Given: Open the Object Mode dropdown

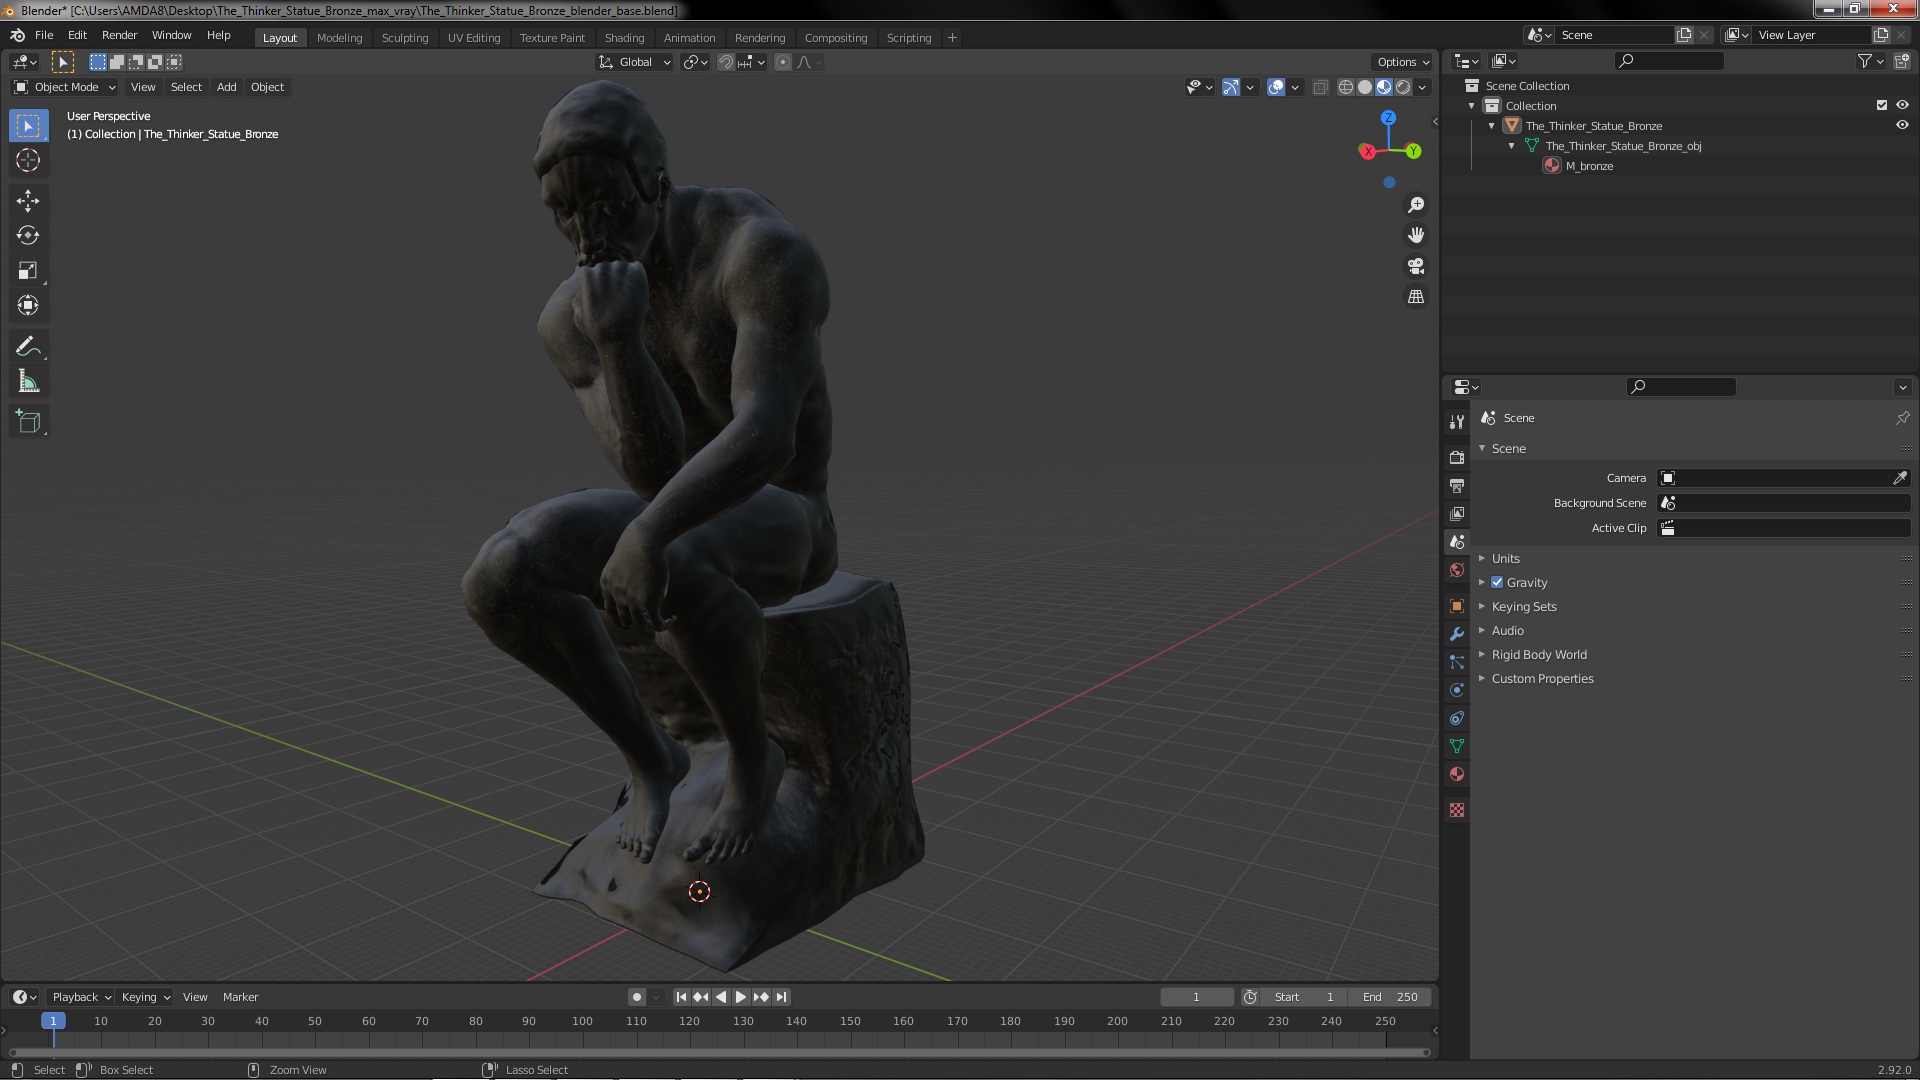Looking at the screenshot, I should (65, 87).
